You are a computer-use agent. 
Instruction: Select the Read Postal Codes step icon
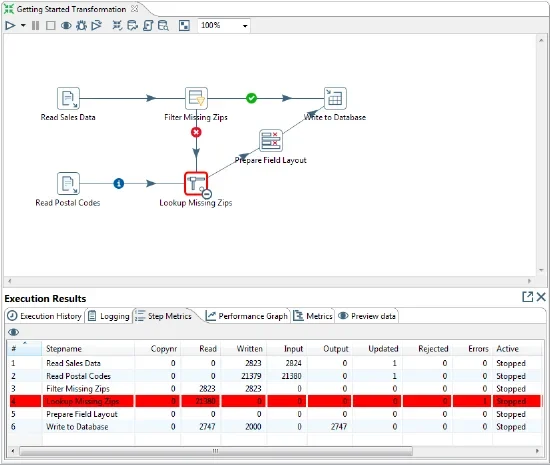[68, 183]
